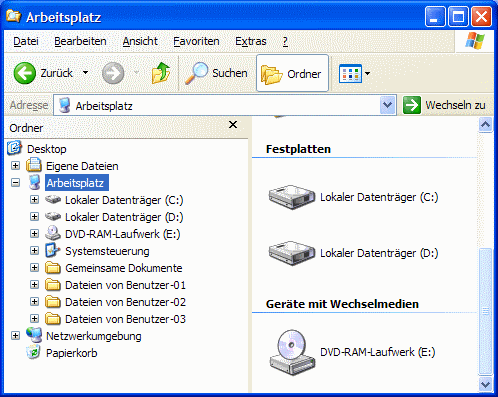Expand Lokaler Datenträger (D:) in tree
The image size is (498, 397).
34,217
